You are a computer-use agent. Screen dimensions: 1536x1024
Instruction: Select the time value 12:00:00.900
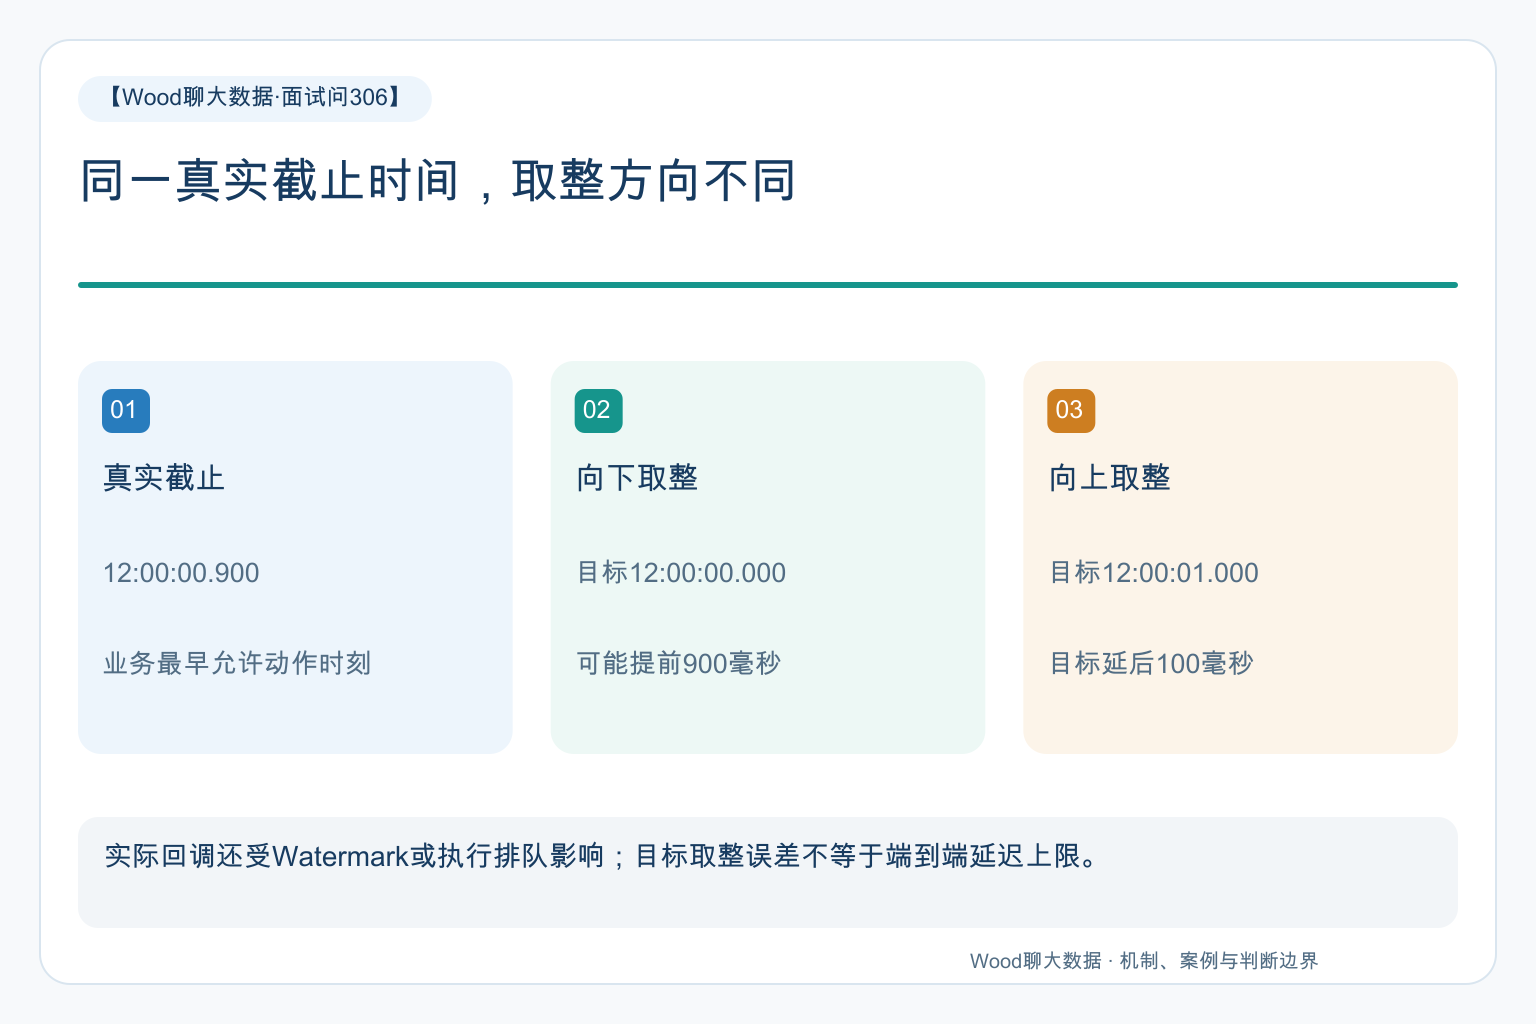(x=181, y=573)
